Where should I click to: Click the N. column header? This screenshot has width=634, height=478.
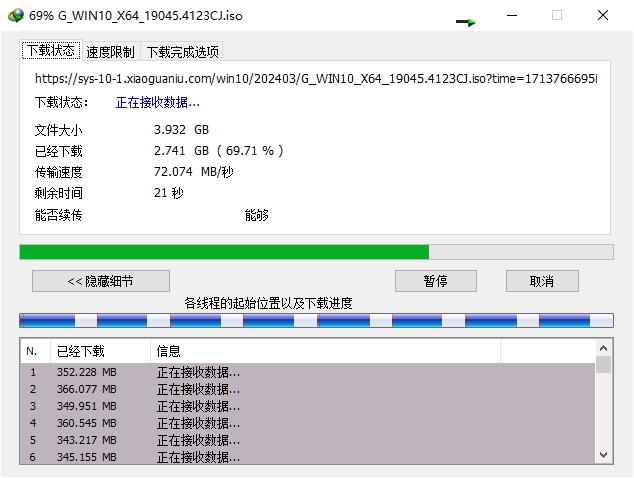(x=35, y=351)
